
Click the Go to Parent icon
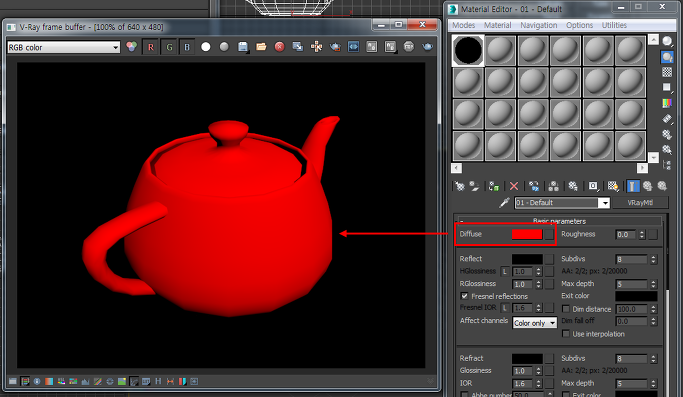pyautogui.click(x=648, y=187)
